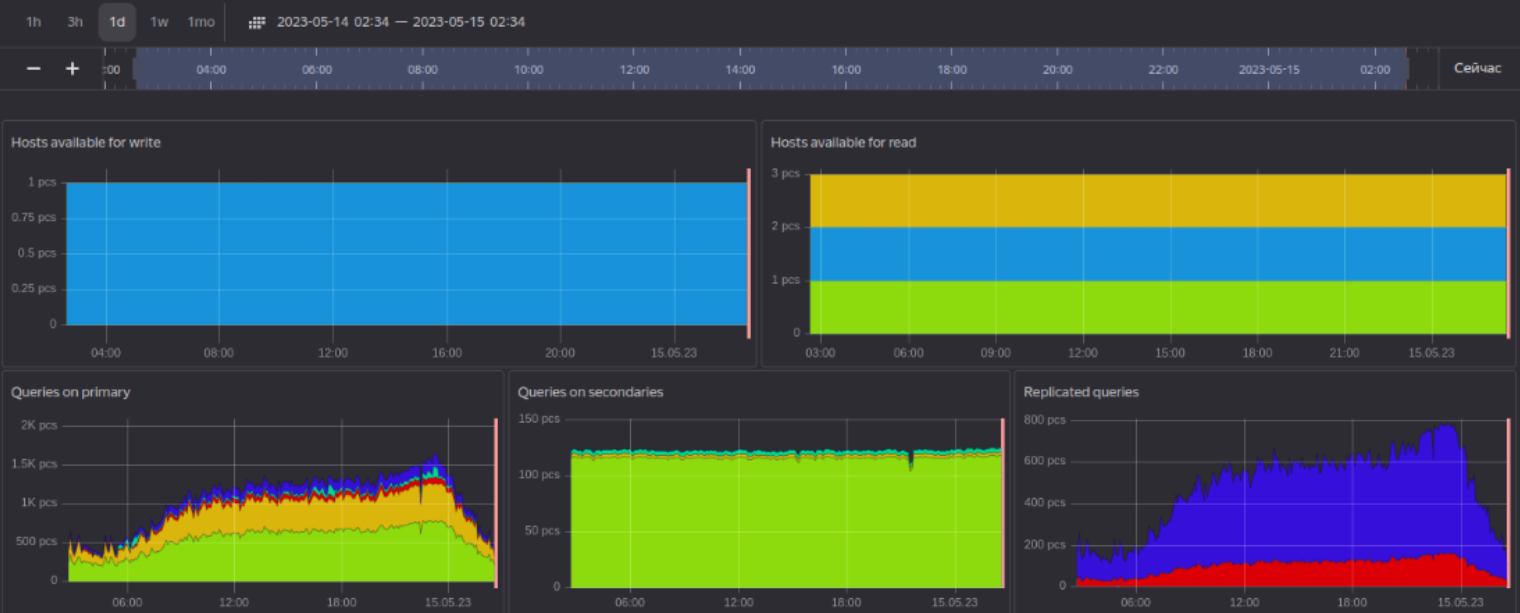Click the zoom in plus icon
This screenshot has height=613, width=1520.
(x=72, y=69)
